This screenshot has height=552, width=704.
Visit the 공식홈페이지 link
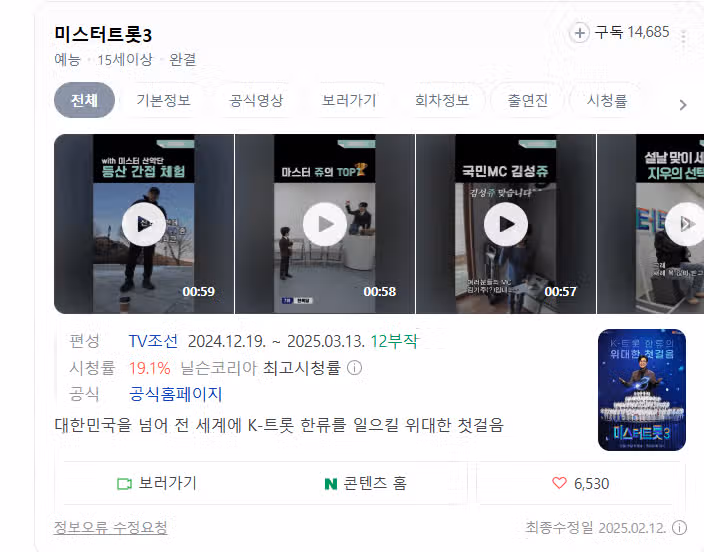[x=176, y=394]
